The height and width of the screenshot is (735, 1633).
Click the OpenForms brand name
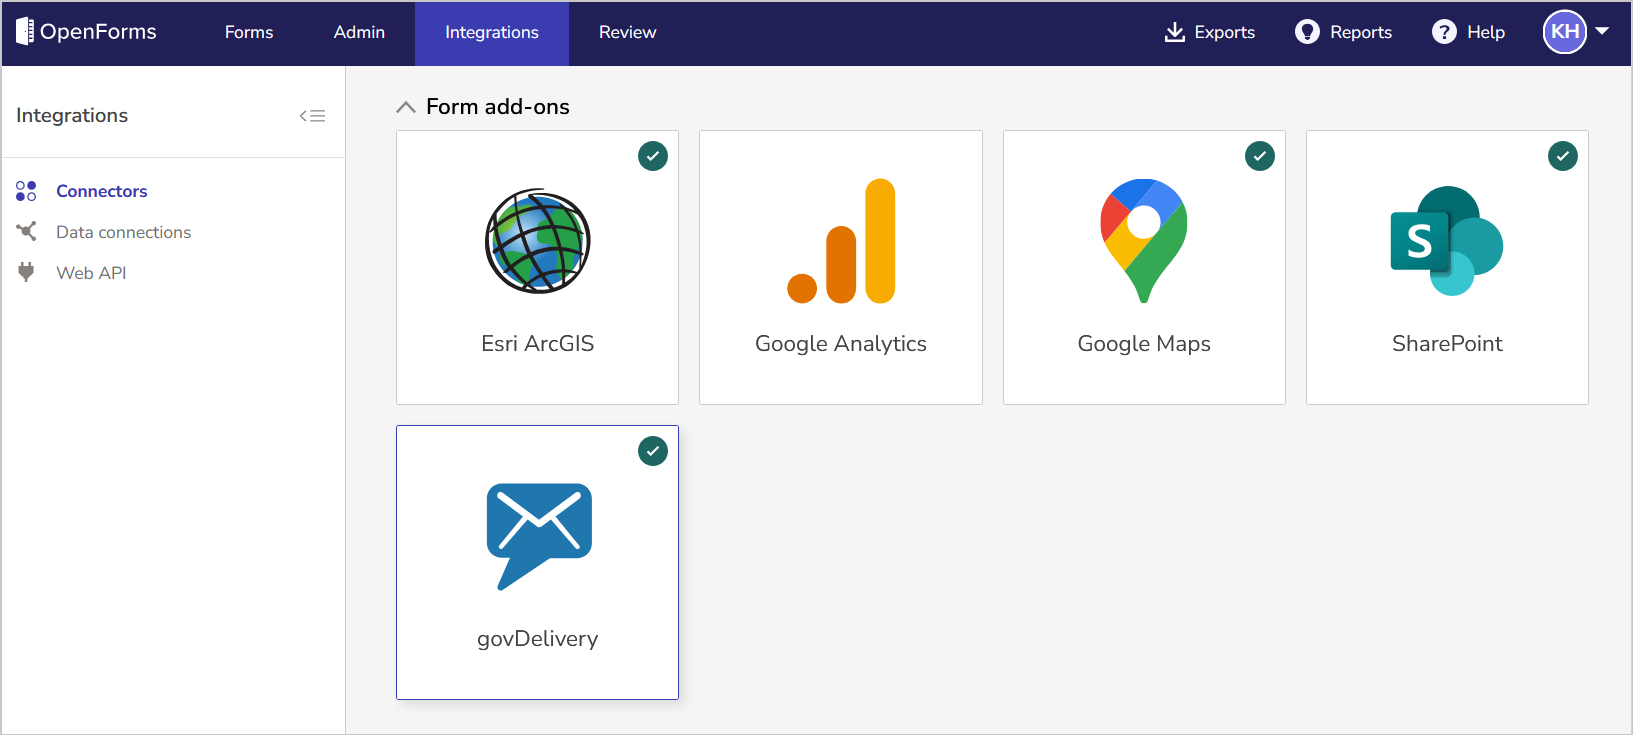tap(98, 32)
